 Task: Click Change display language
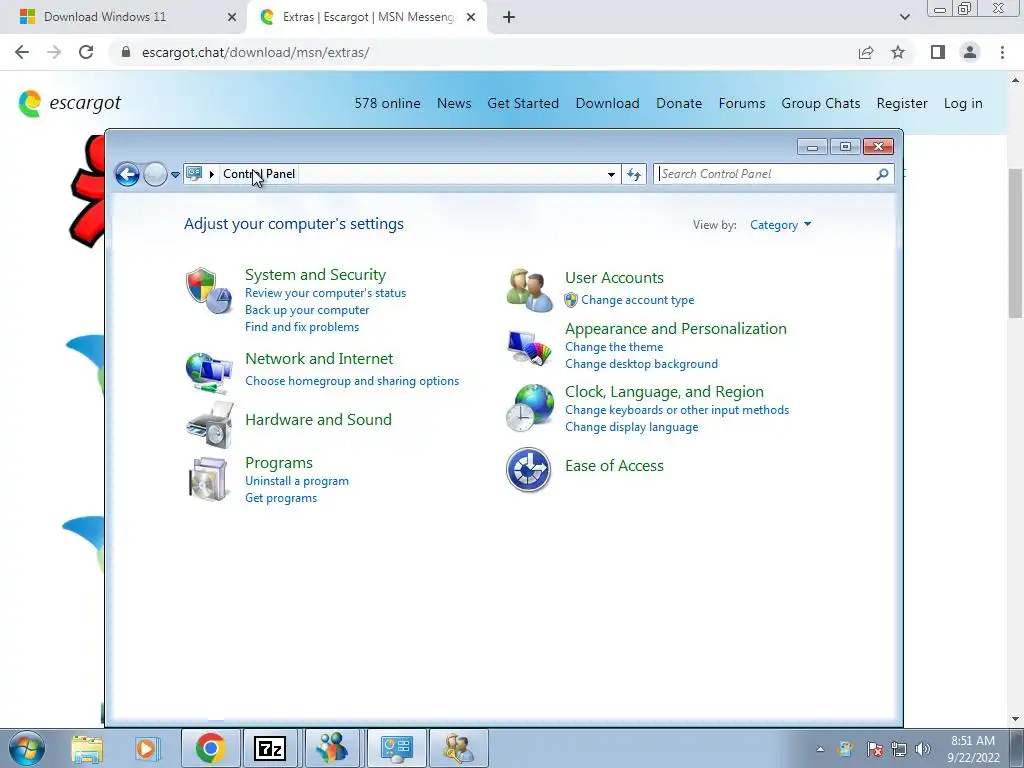click(632, 427)
